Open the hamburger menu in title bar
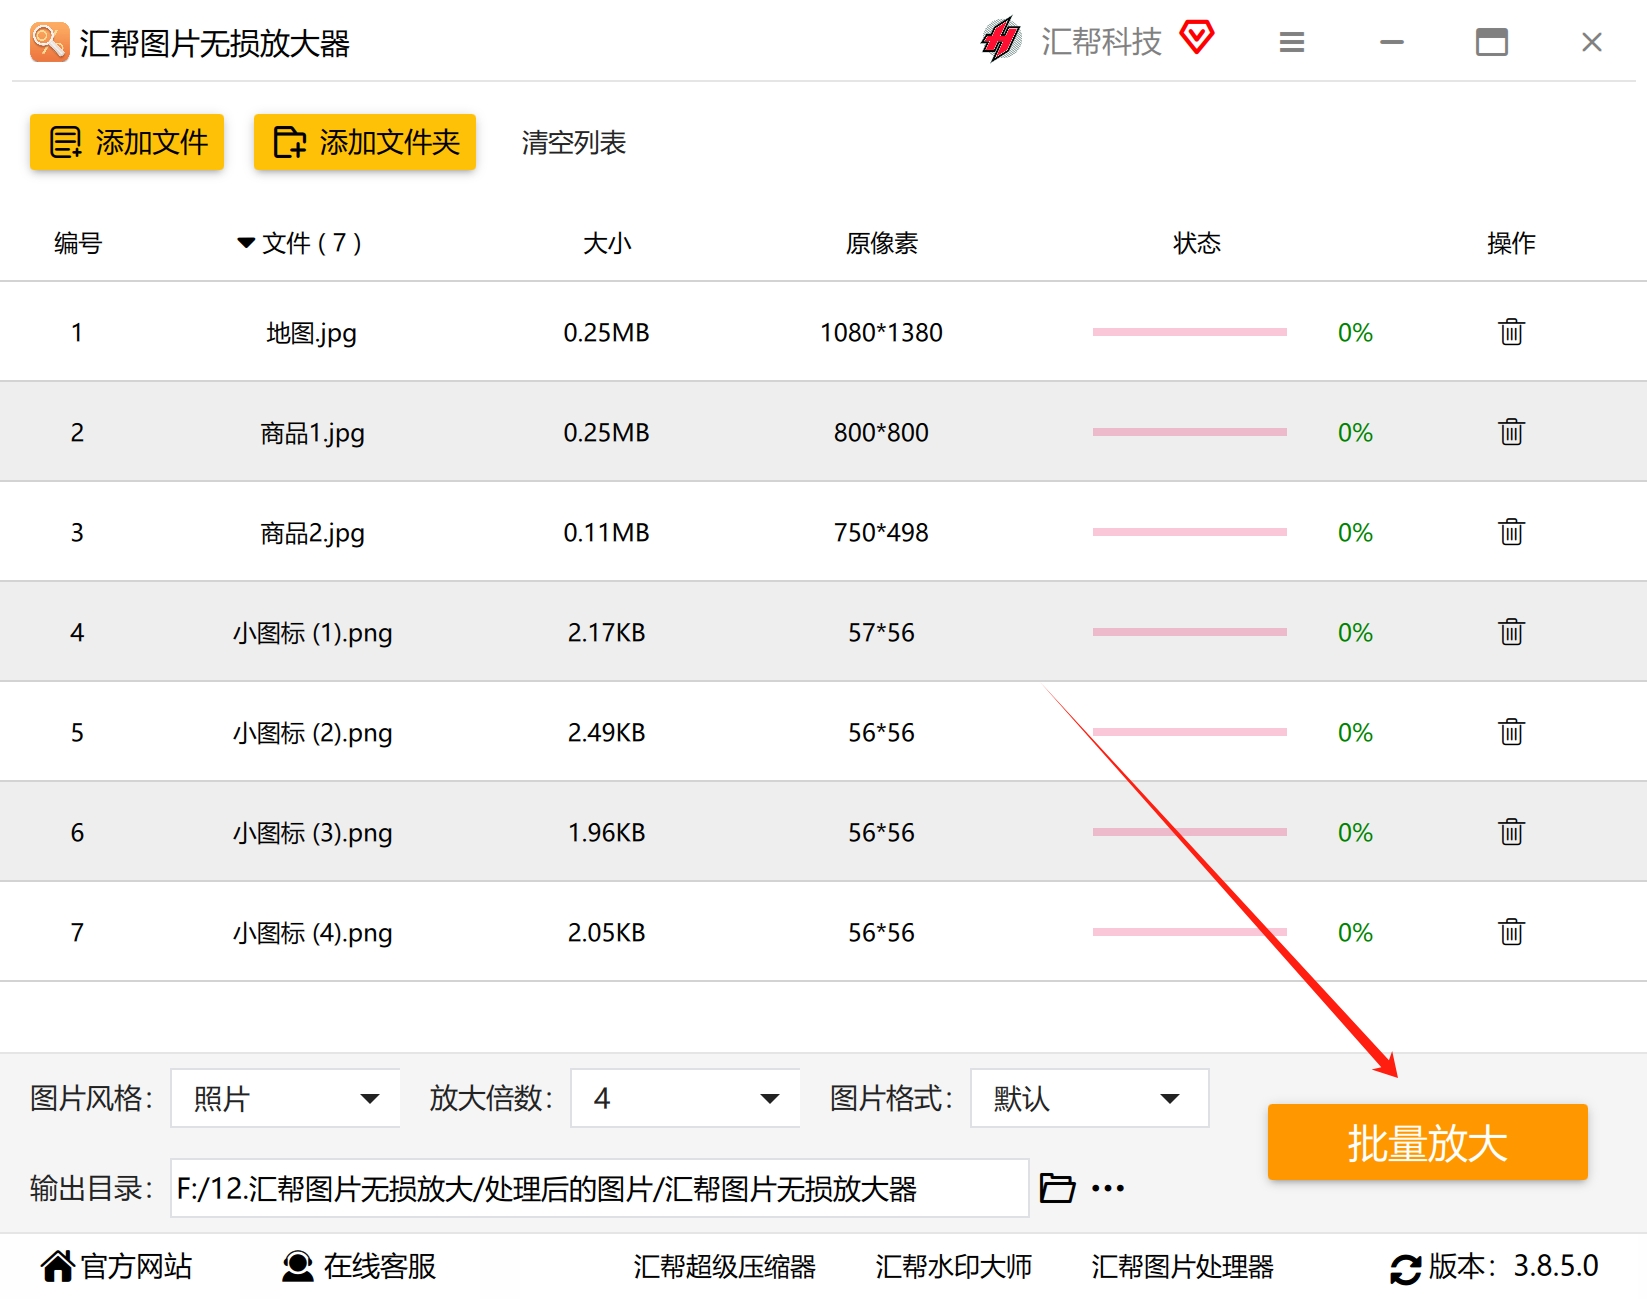Viewport: 1647px width, 1299px height. pyautogui.click(x=1292, y=42)
